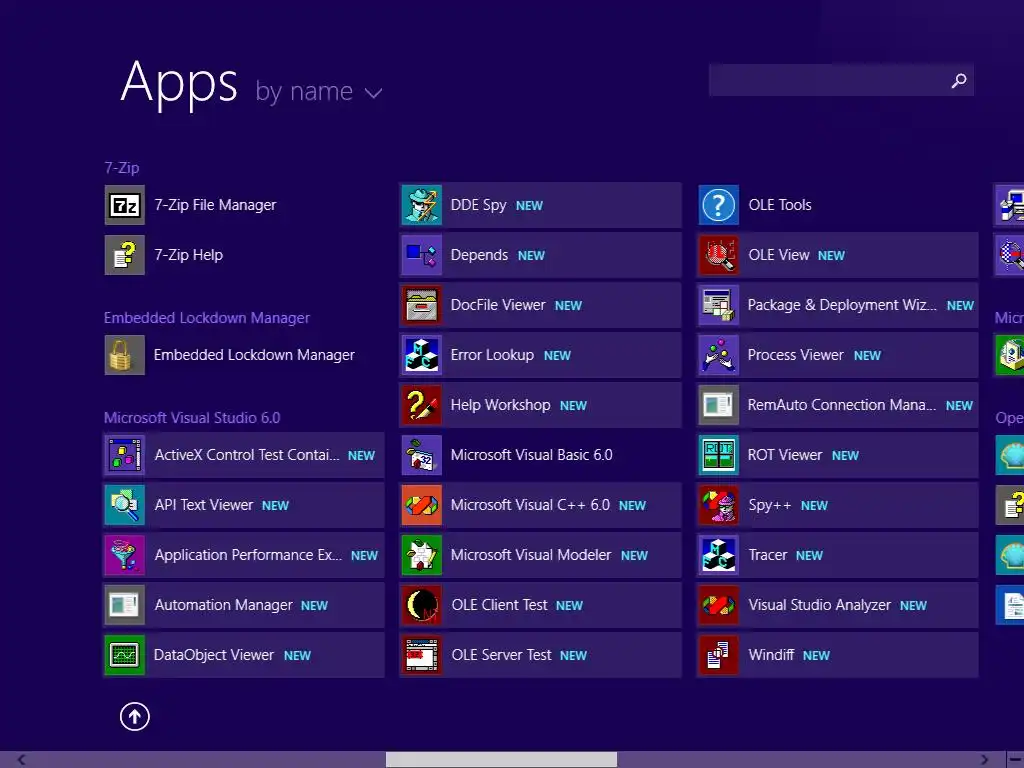
Task: Click the sort chevron next to by name
Action: (374, 93)
